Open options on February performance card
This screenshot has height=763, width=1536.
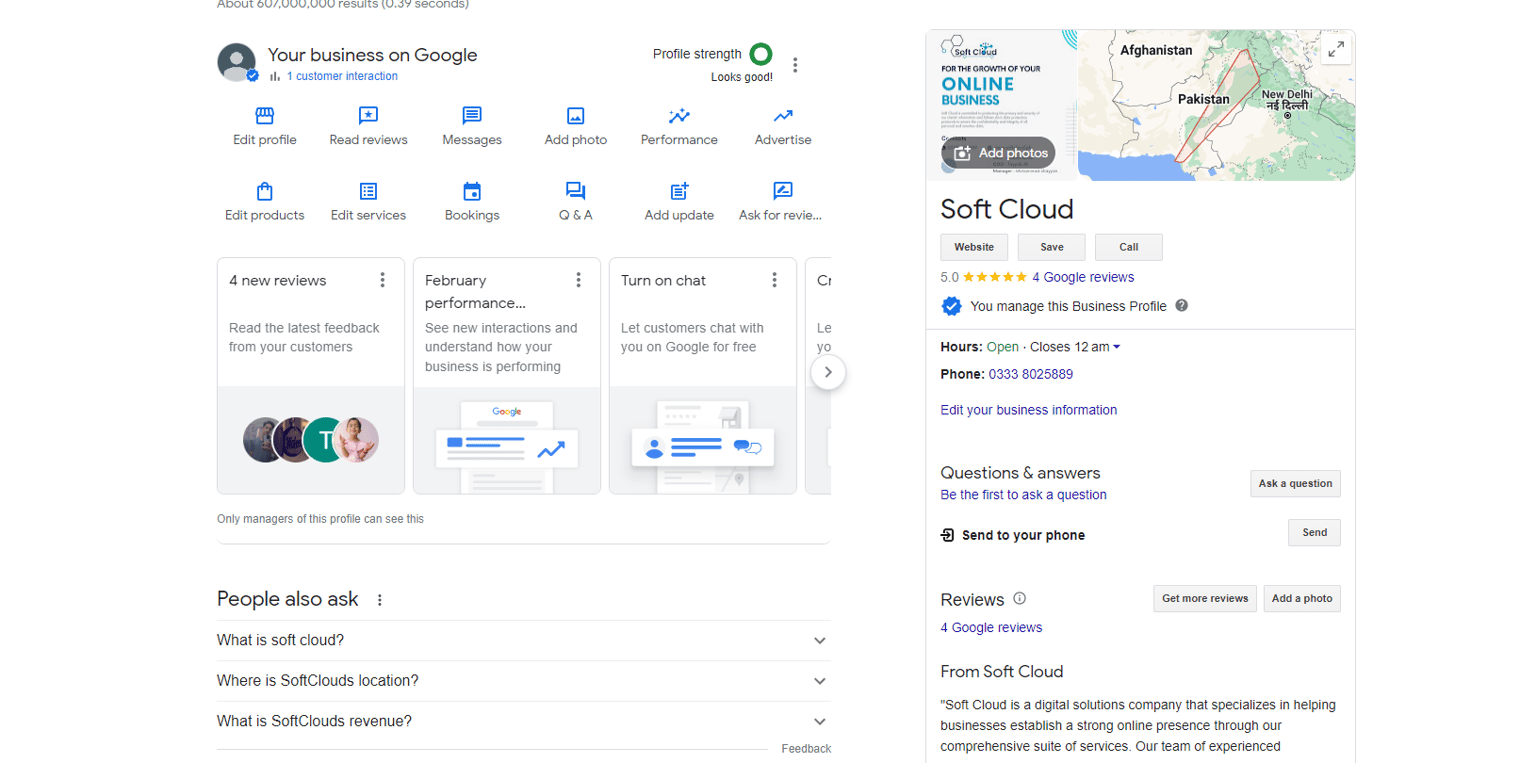[x=578, y=280]
